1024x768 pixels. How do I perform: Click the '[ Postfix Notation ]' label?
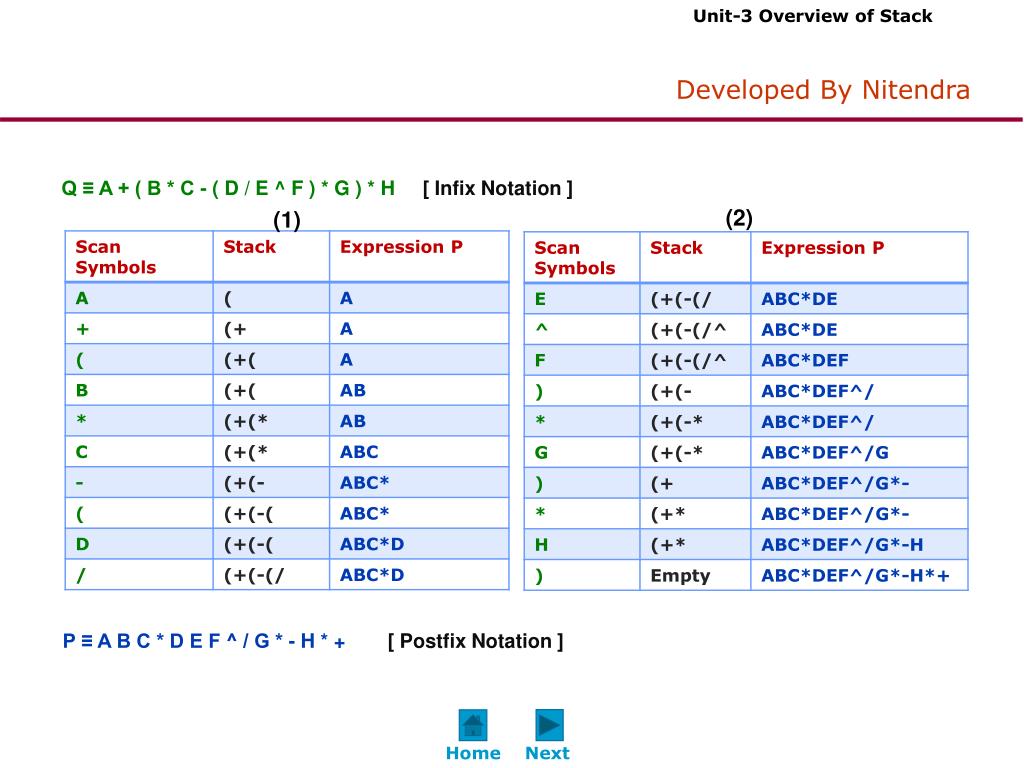pyautogui.click(x=475, y=641)
